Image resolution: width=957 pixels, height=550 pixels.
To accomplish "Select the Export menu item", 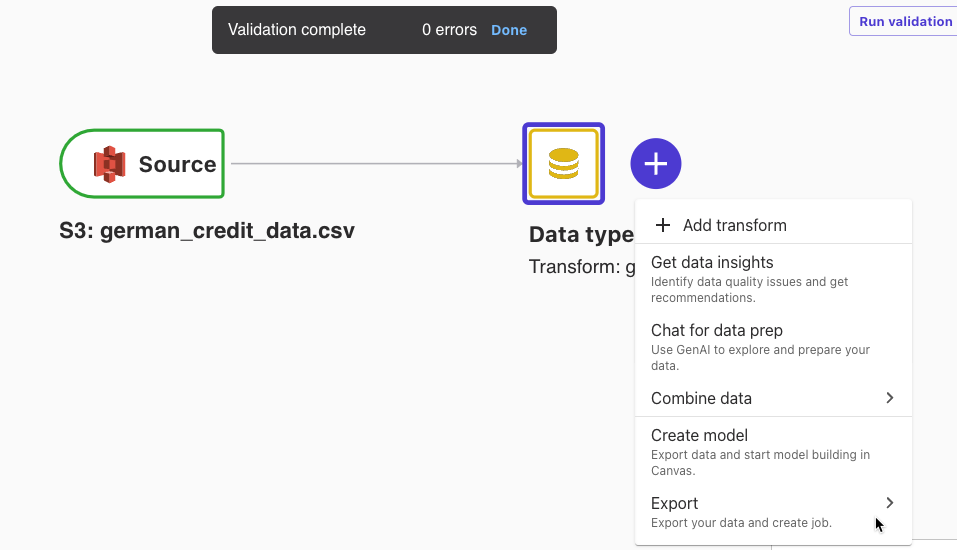I will (x=773, y=512).
